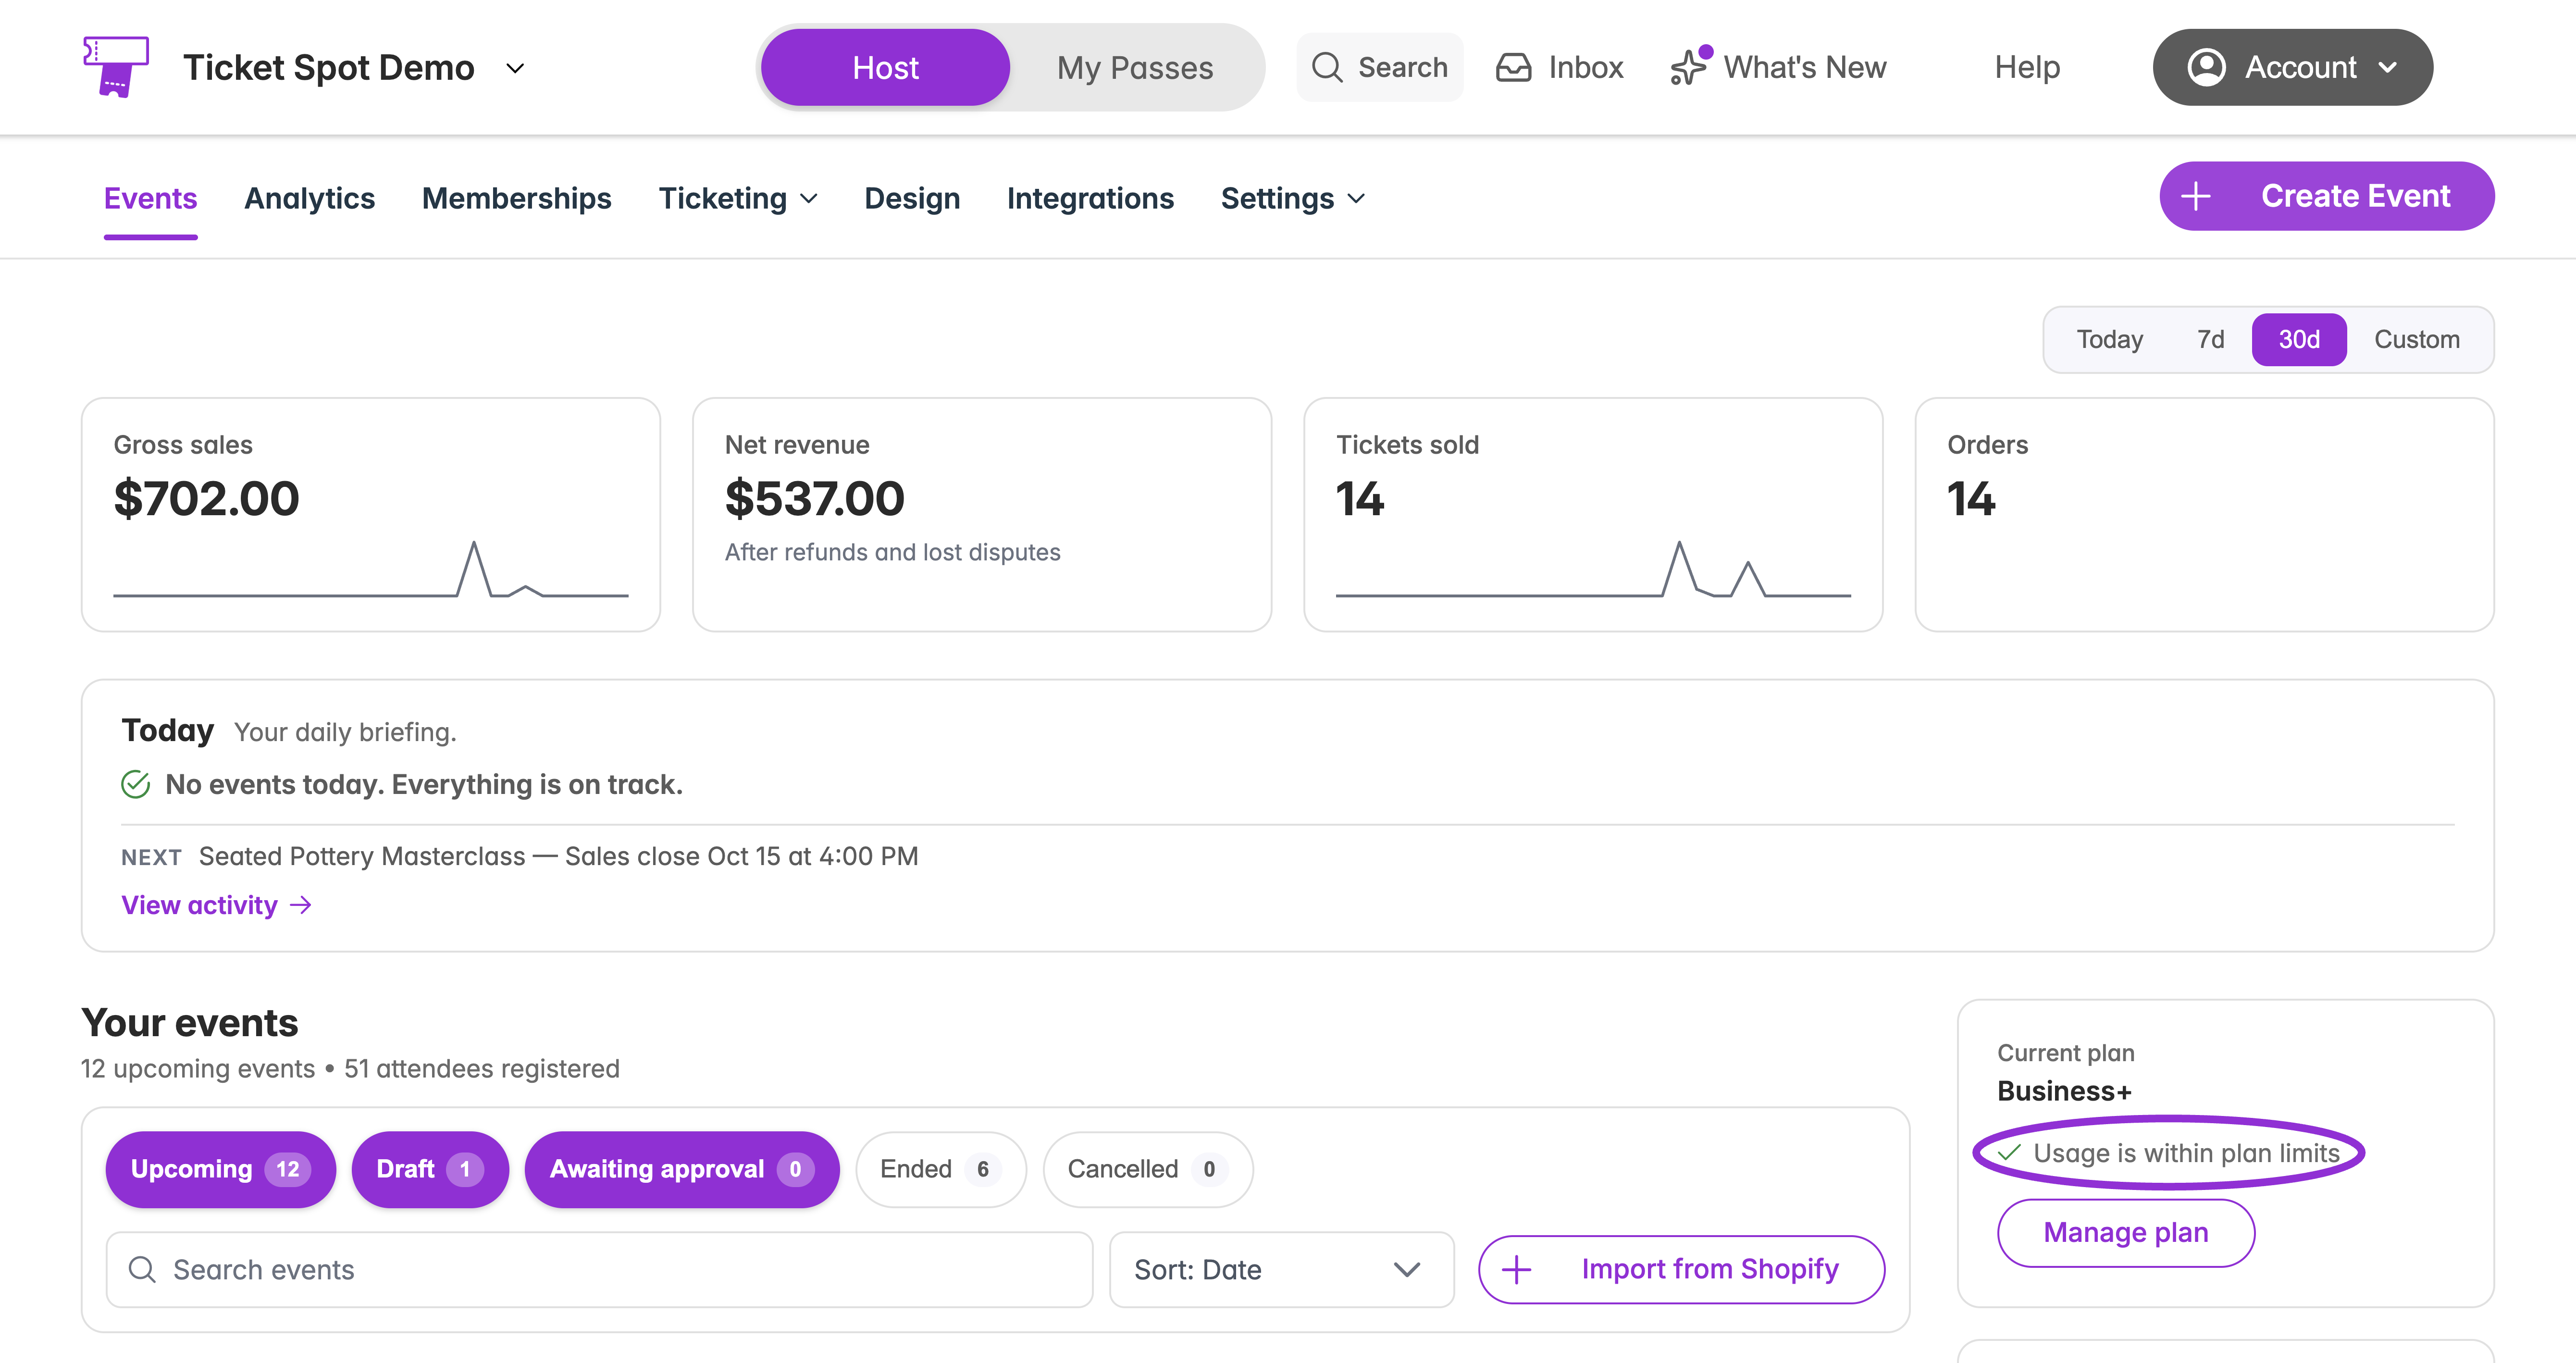This screenshot has width=2576, height=1363.
Task: Click the Tickets sold sparkline chart
Action: (1593, 569)
